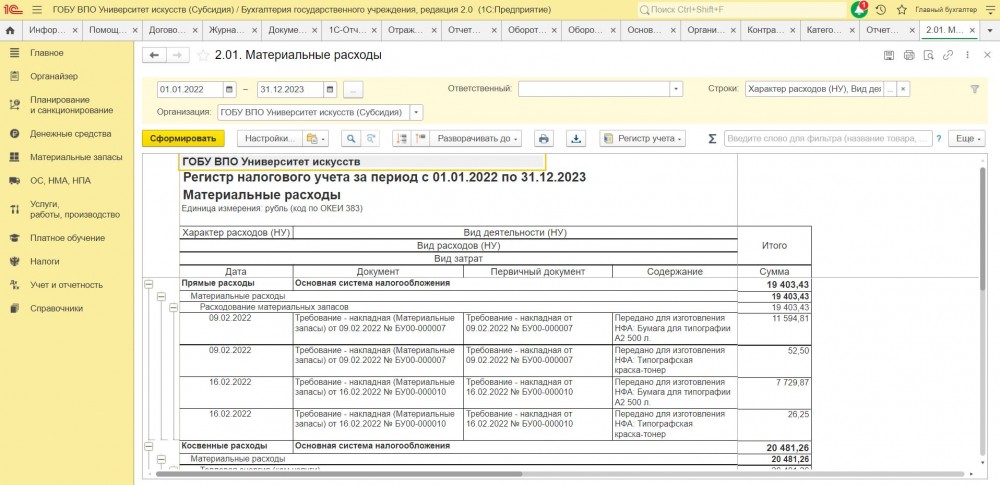The width and height of the screenshot is (1000, 485).
Task: Click the filter funnel icon
Action: 975,89
